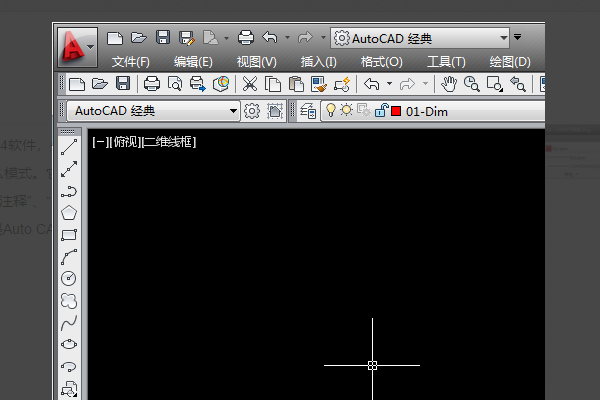Toggle layer on/off lightbulb for 01-Dim

(x=331, y=111)
